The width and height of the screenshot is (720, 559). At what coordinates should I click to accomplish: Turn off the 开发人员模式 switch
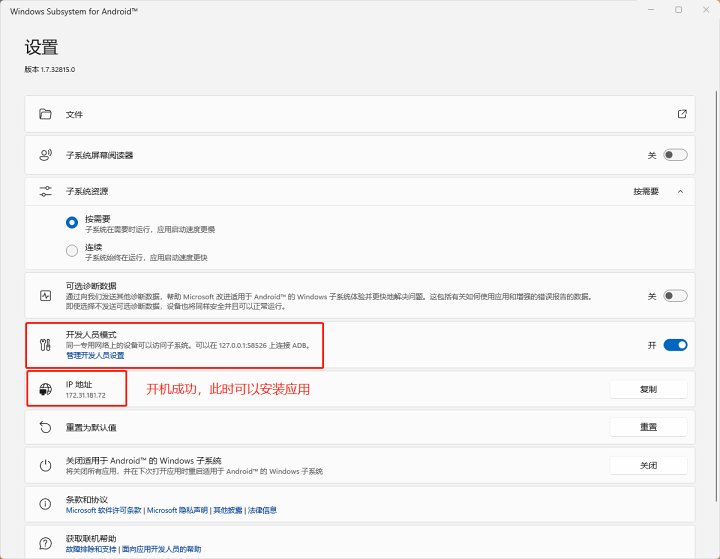click(675, 345)
